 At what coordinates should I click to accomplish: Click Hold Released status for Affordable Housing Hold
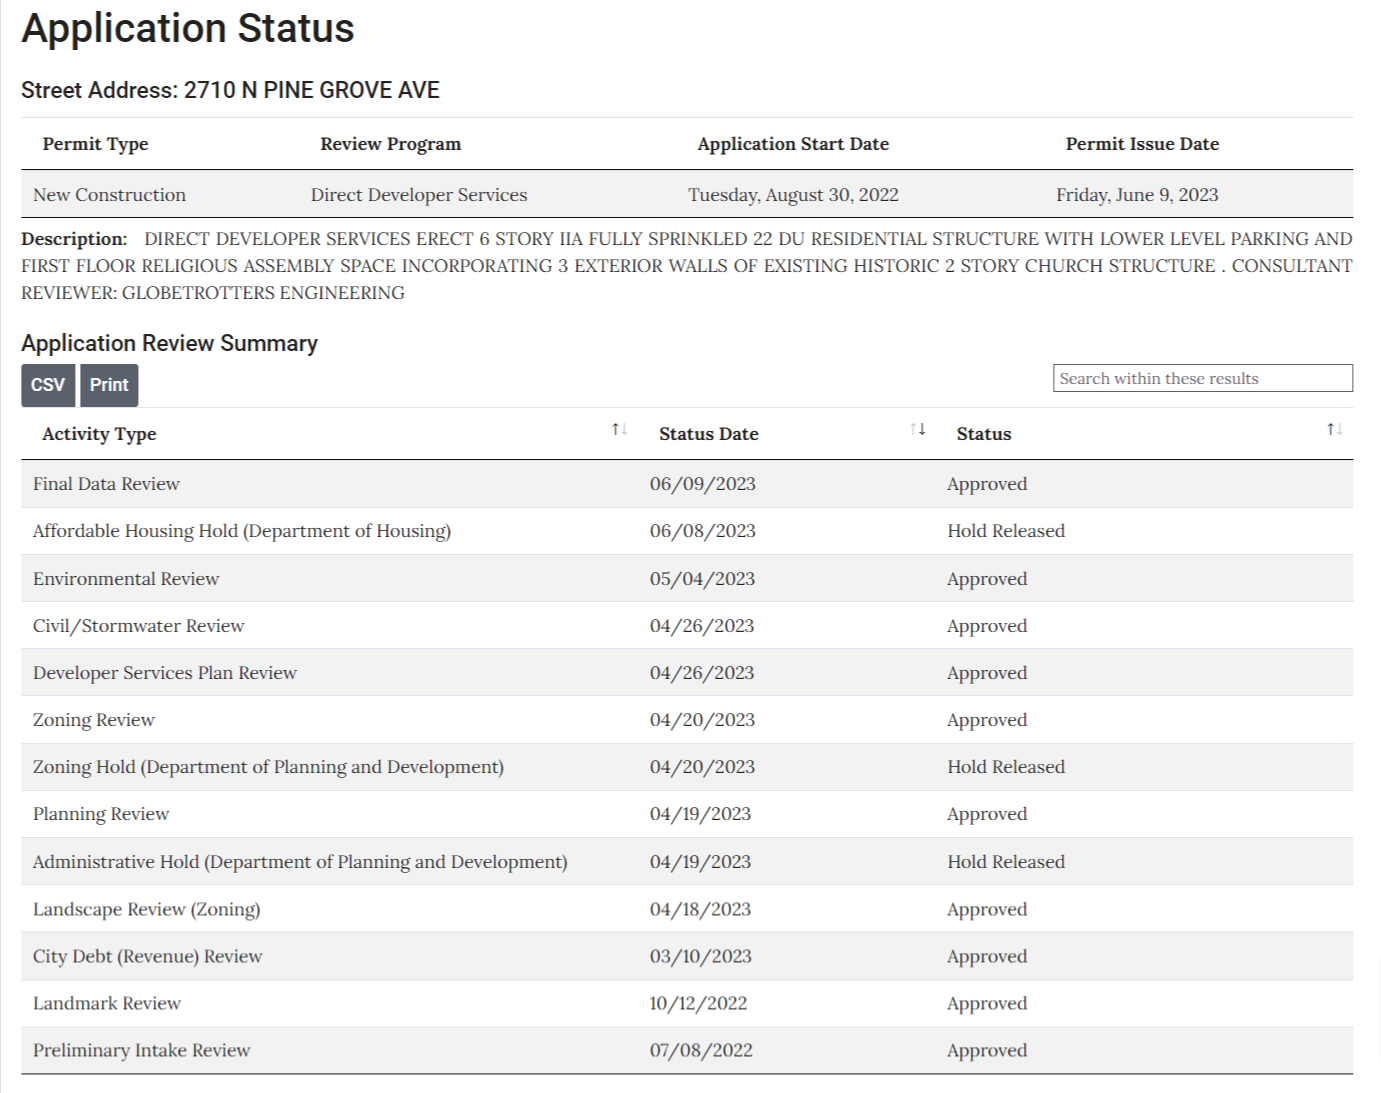tap(1006, 531)
